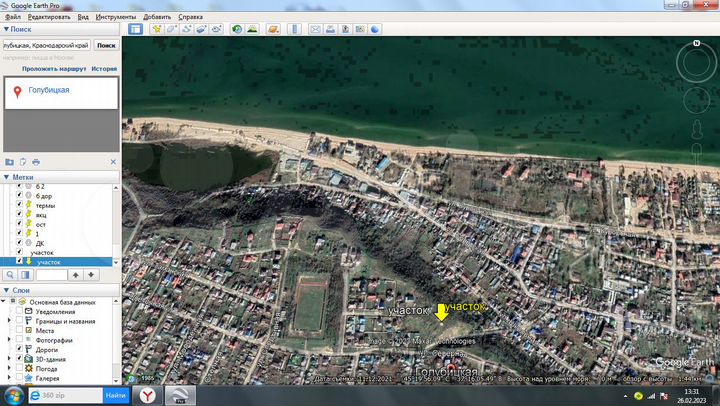
Task: Click the search address input field
Action: 46,45
